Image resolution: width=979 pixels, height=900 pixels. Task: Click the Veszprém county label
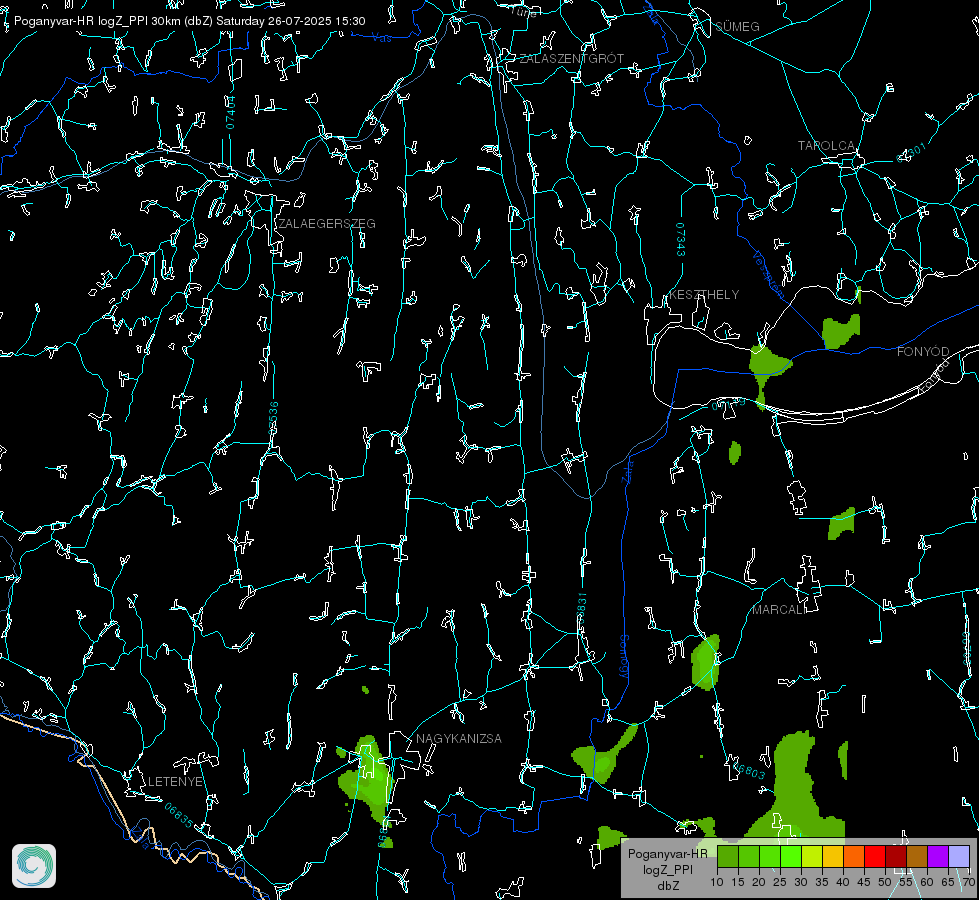[768, 275]
